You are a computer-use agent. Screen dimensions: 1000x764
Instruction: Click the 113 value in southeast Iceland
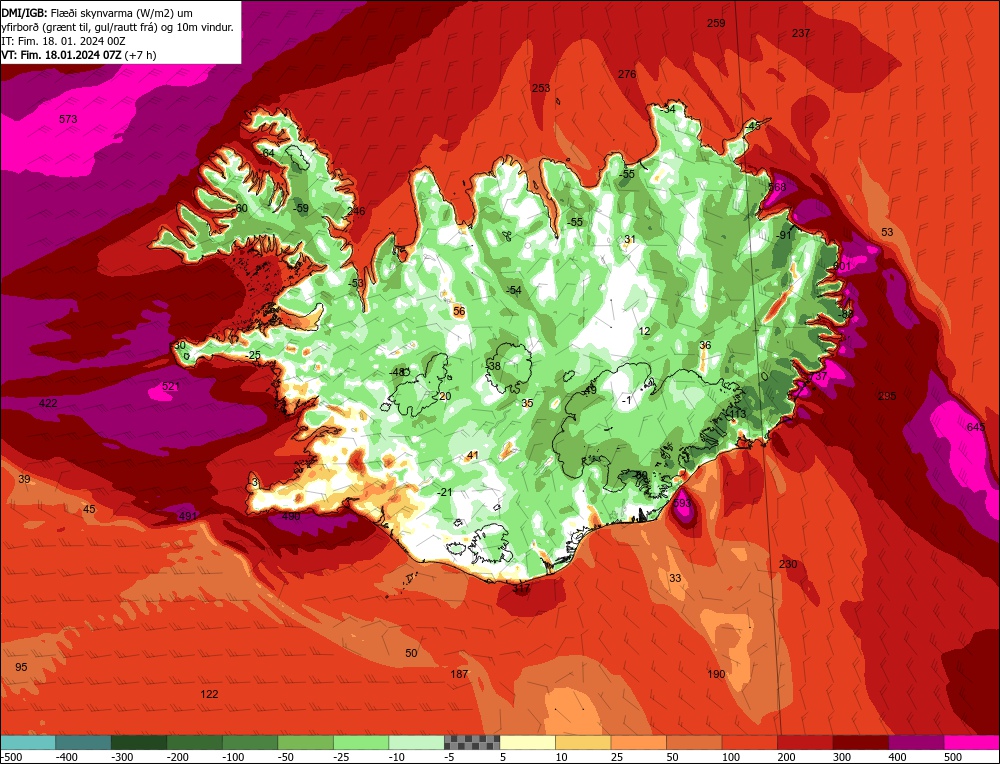tap(737, 414)
